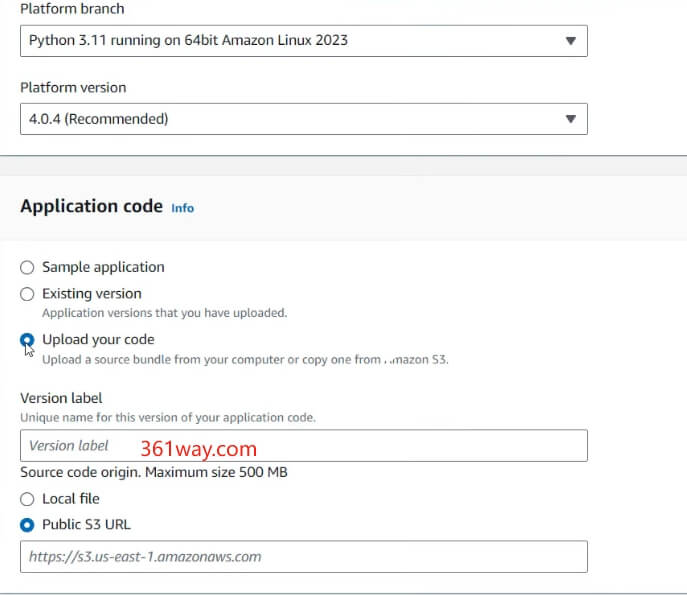Screen dimensions: 687x595
Task: Click the Version label field caption
Action: click(61, 398)
